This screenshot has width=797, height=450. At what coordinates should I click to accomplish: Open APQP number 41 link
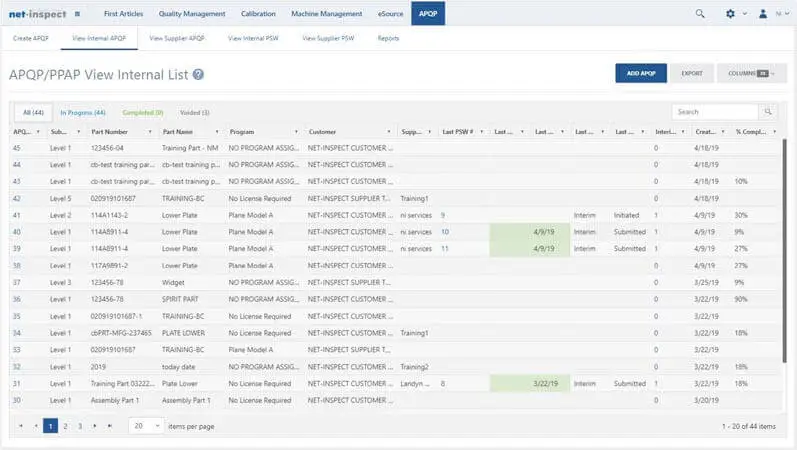coord(17,216)
